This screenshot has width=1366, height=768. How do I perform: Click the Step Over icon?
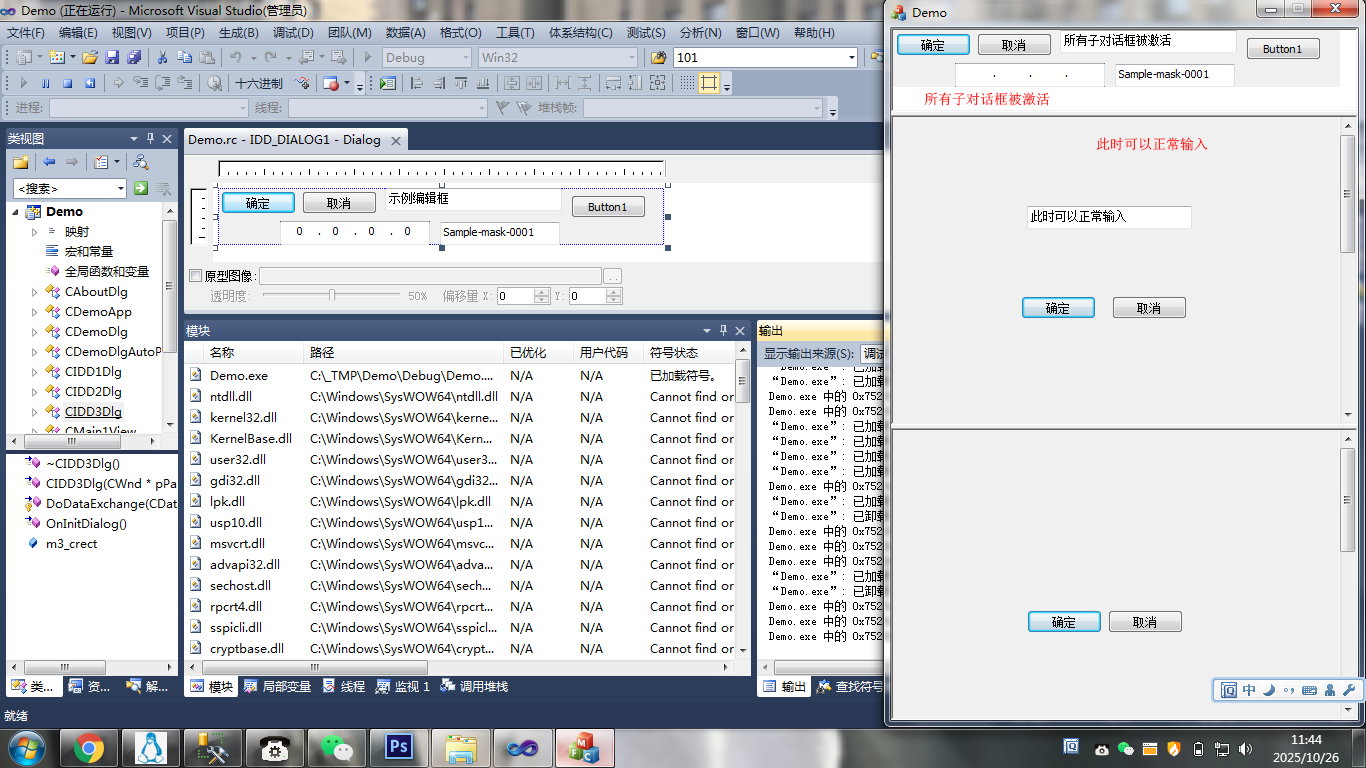(x=162, y=83)
